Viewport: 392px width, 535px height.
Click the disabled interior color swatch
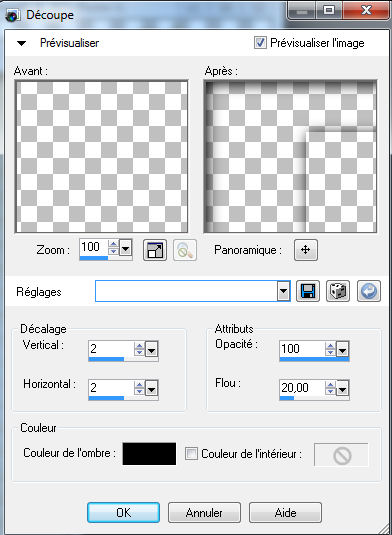point(341,455)
